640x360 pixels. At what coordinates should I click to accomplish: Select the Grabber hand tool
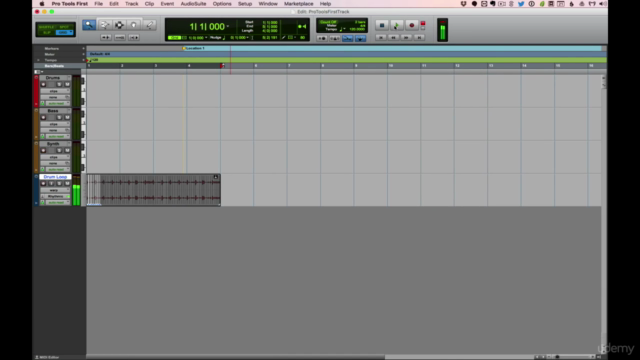(134, 25)
